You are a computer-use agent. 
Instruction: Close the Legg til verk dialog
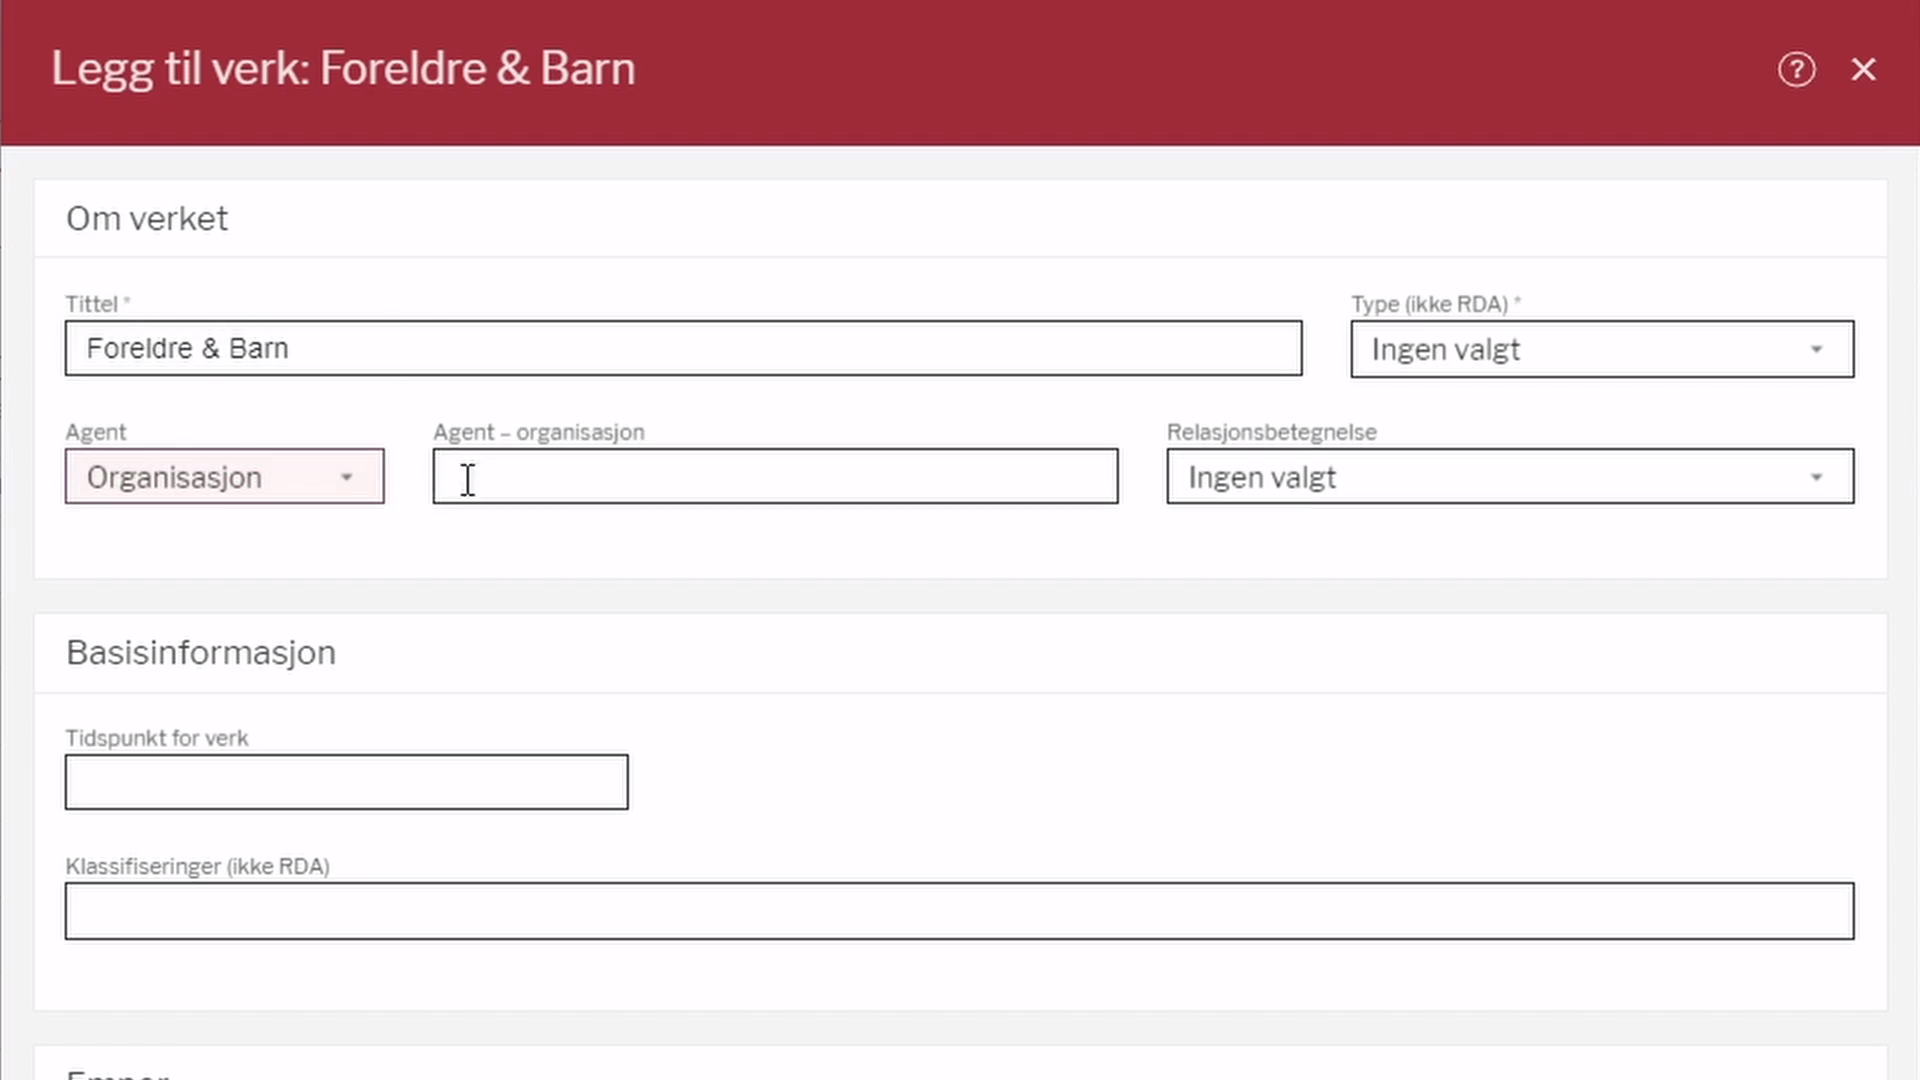tap(1863, 69)
